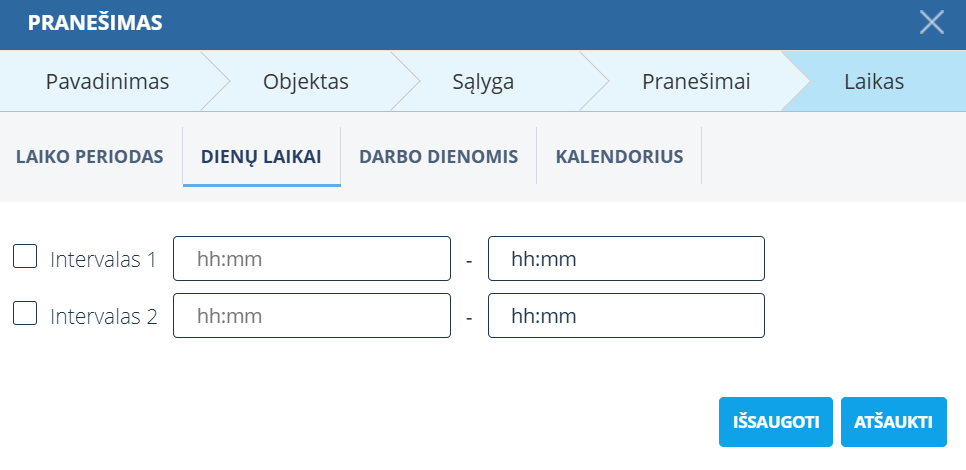This screenshot has height=470, width=966.
Task: Switch to the Darbo dienomis tab
Action: click(x=438, y=157)
